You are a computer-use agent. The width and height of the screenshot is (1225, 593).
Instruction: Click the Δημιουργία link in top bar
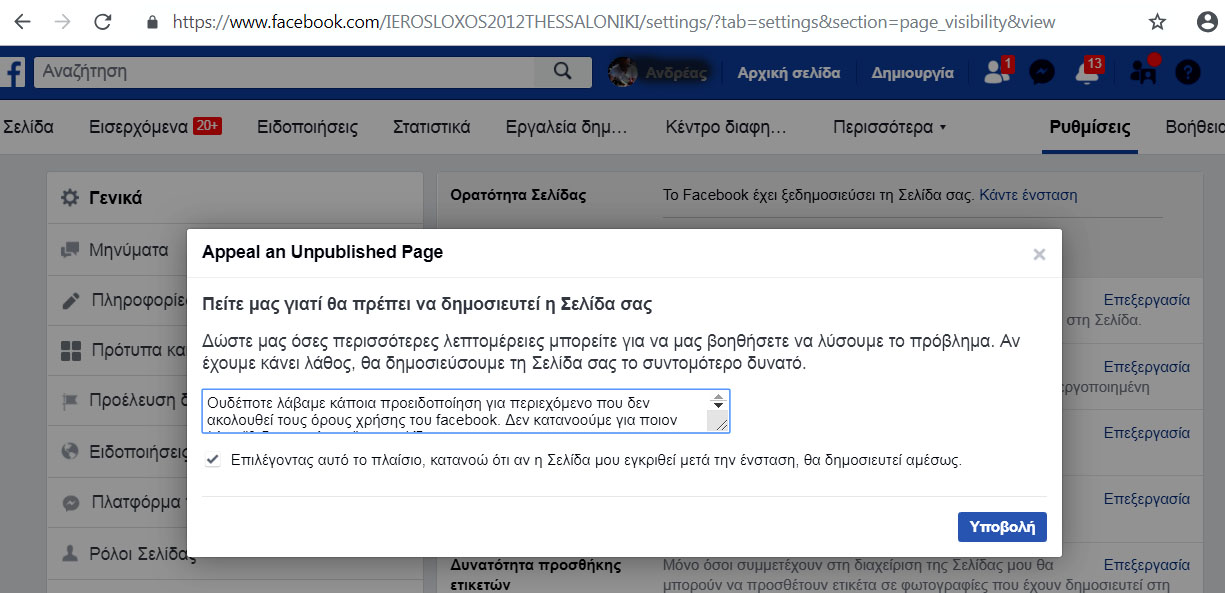coord(912,72)
